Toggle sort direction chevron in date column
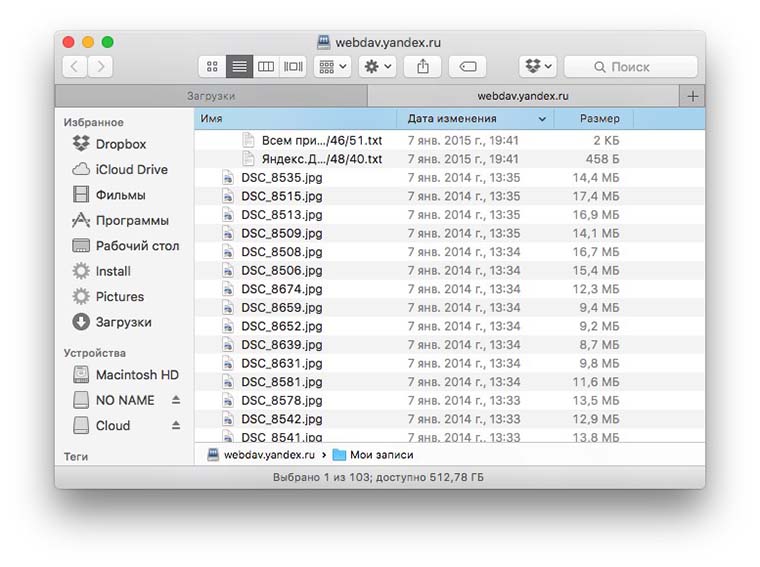 pyautogui.click(x=542, y=119)
